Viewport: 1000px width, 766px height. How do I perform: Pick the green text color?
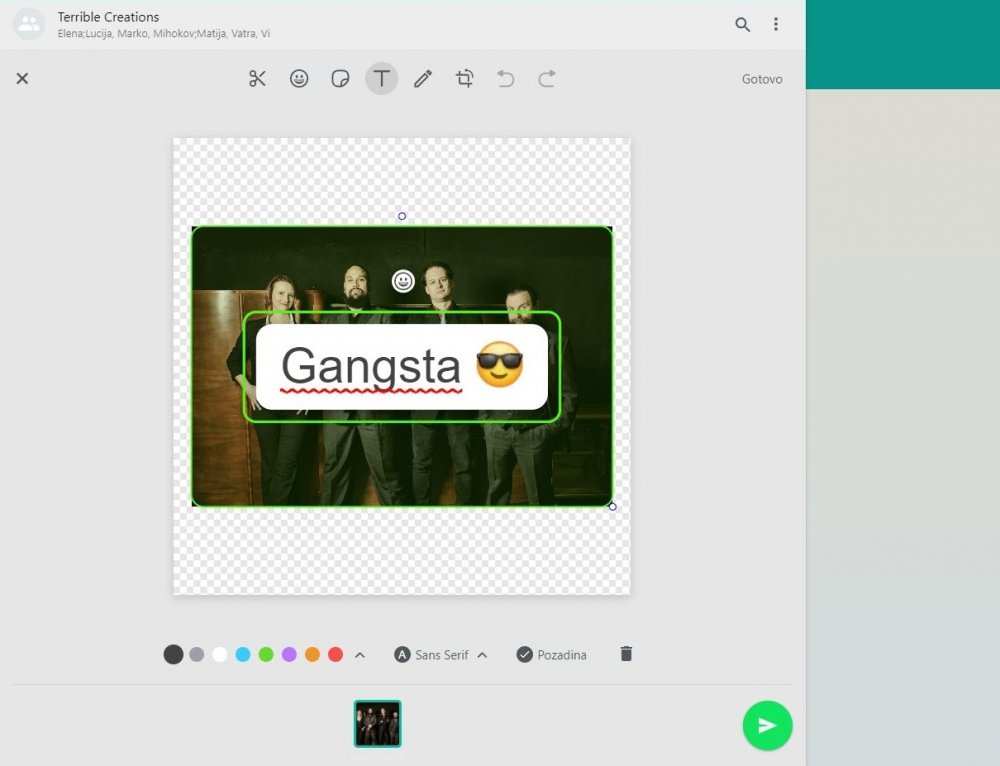pos(266,654)
